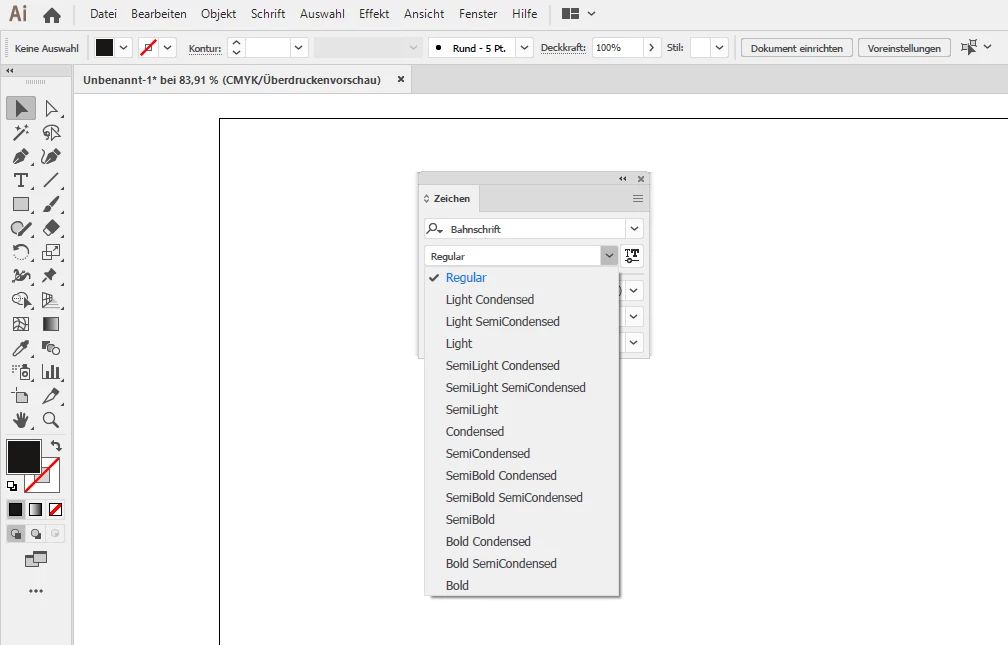The width and height of the screenshot is (1008, 645).
Task: Apply Gradient fill mode
Action: 35,509
